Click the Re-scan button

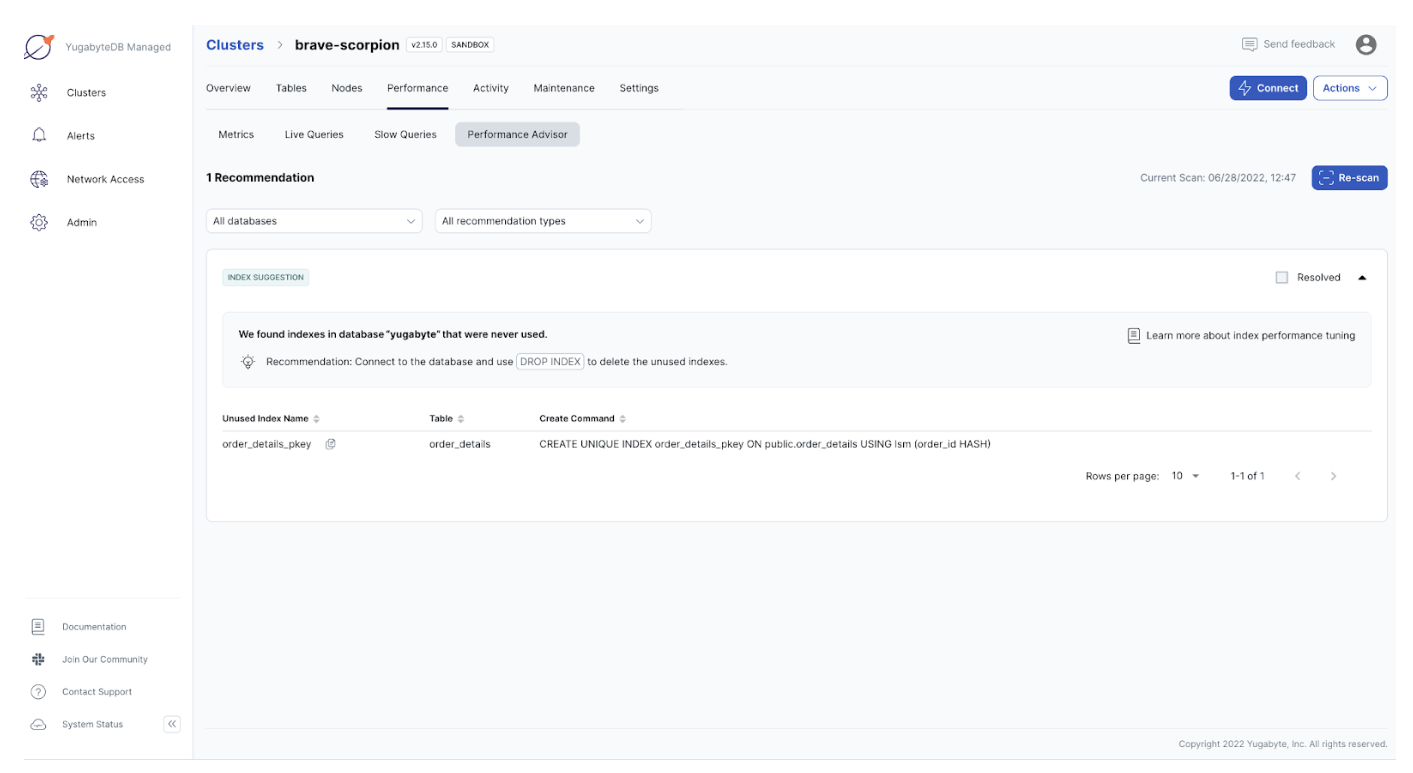pyautogui.click(x=1349, y=177)
